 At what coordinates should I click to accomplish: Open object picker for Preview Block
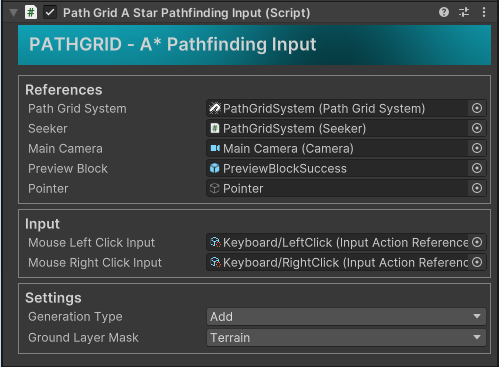477,168
